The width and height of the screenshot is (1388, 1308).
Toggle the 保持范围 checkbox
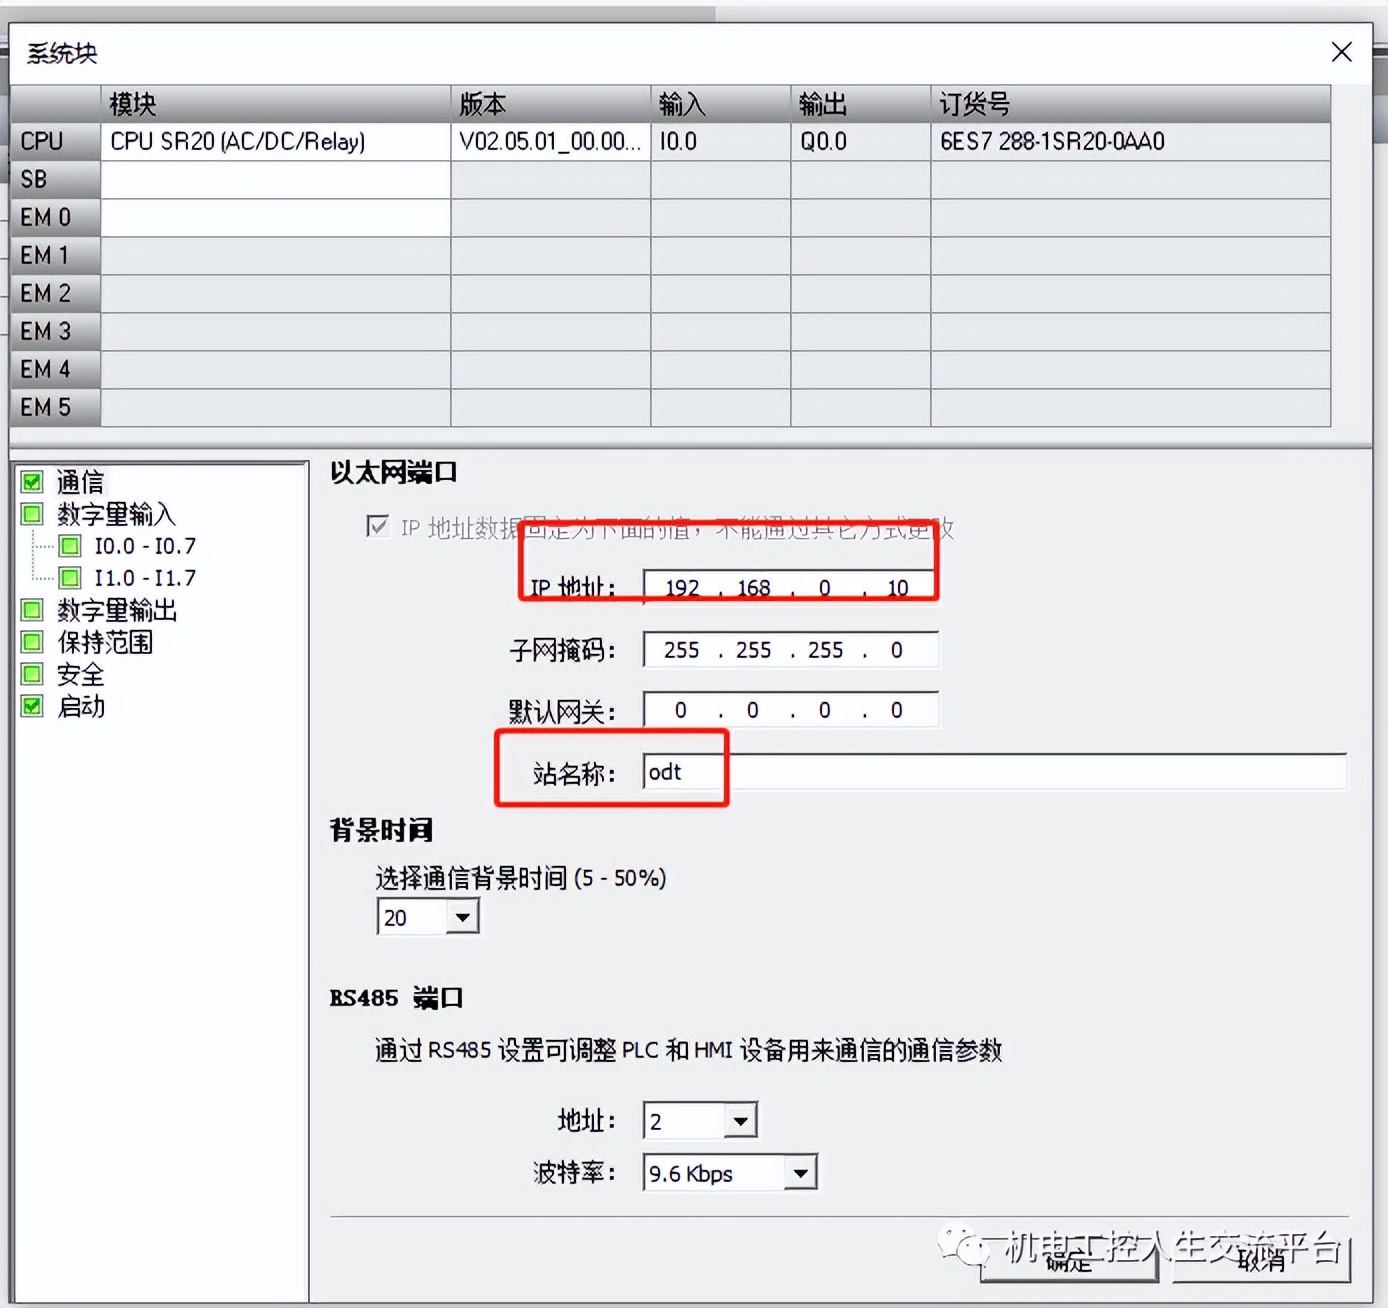(32, 642)
